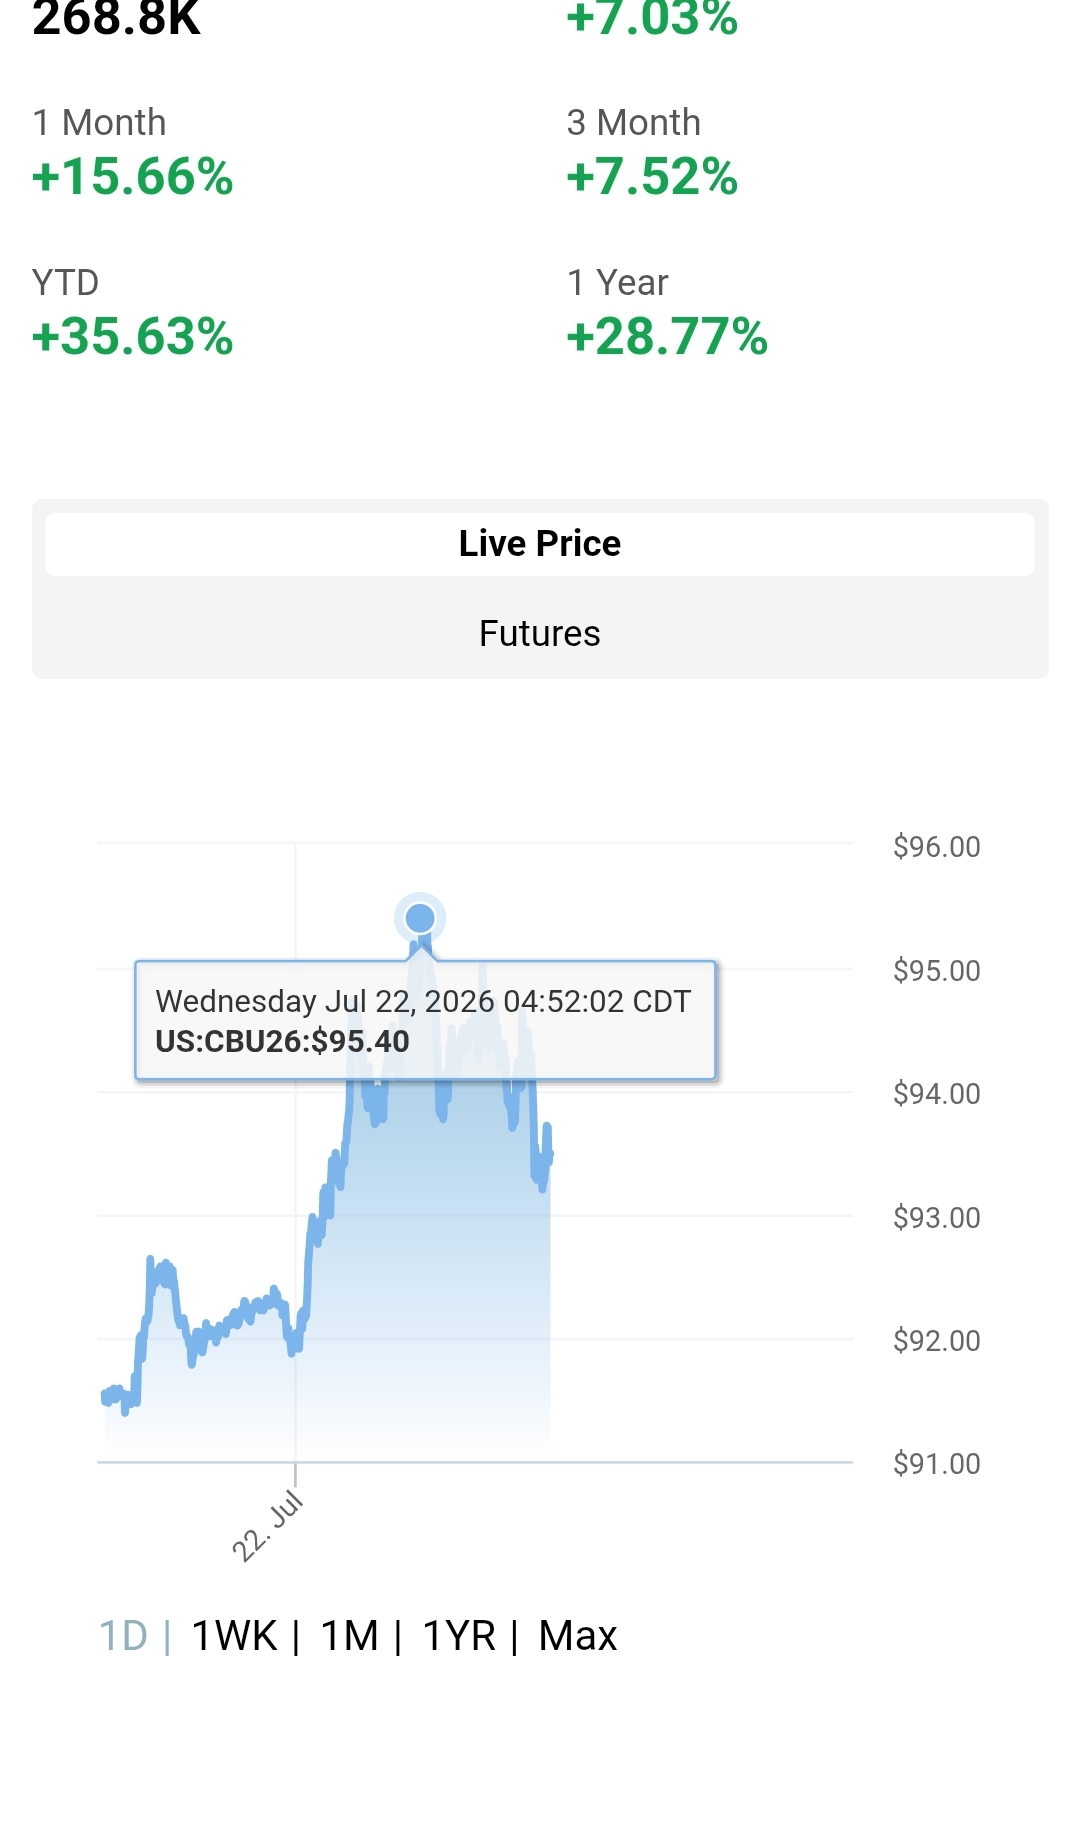
Task: Click the 1 Year +28.77% value
Action: pyautogui.click(x=667, y=337)
